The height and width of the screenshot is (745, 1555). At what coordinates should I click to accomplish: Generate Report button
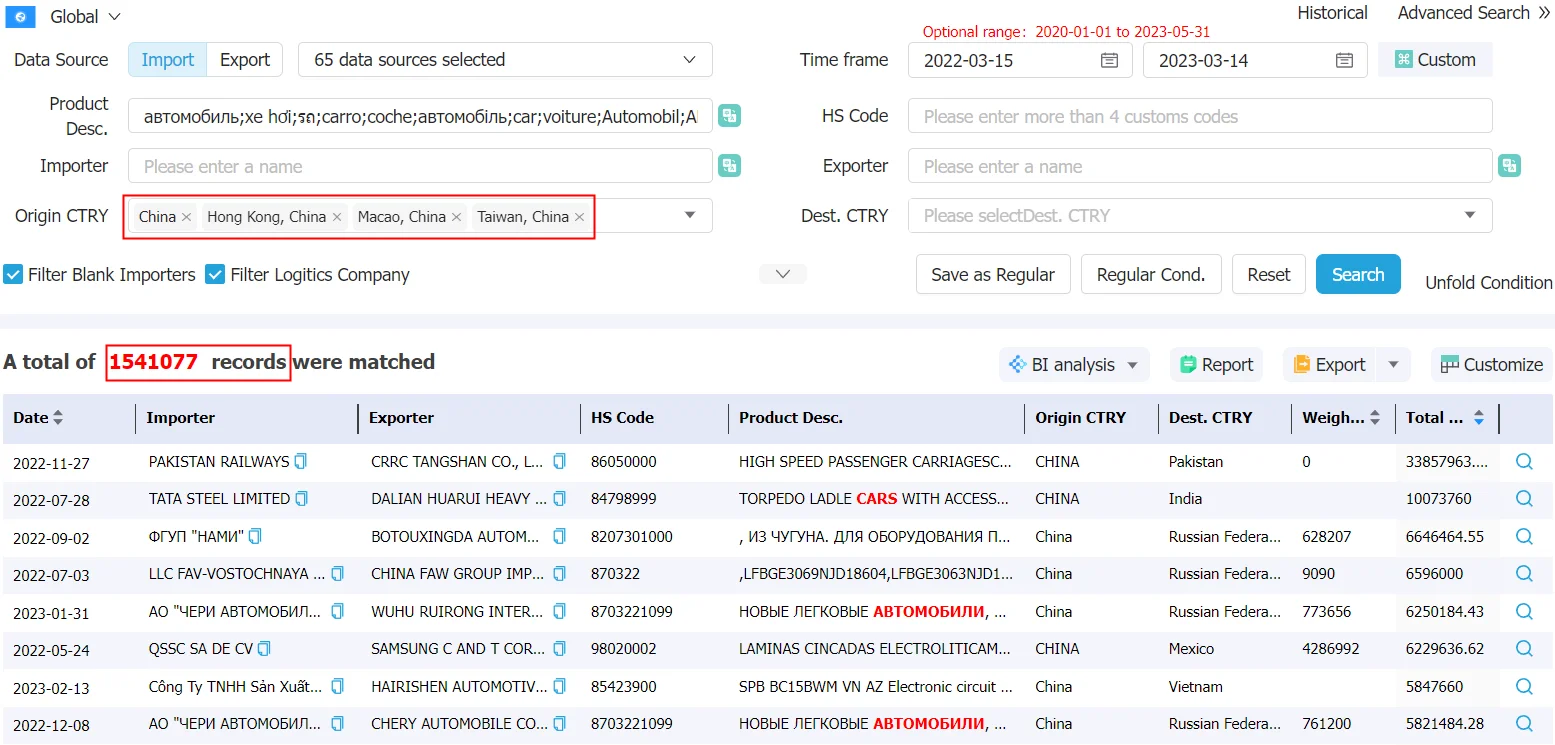tap(1216, 365)
